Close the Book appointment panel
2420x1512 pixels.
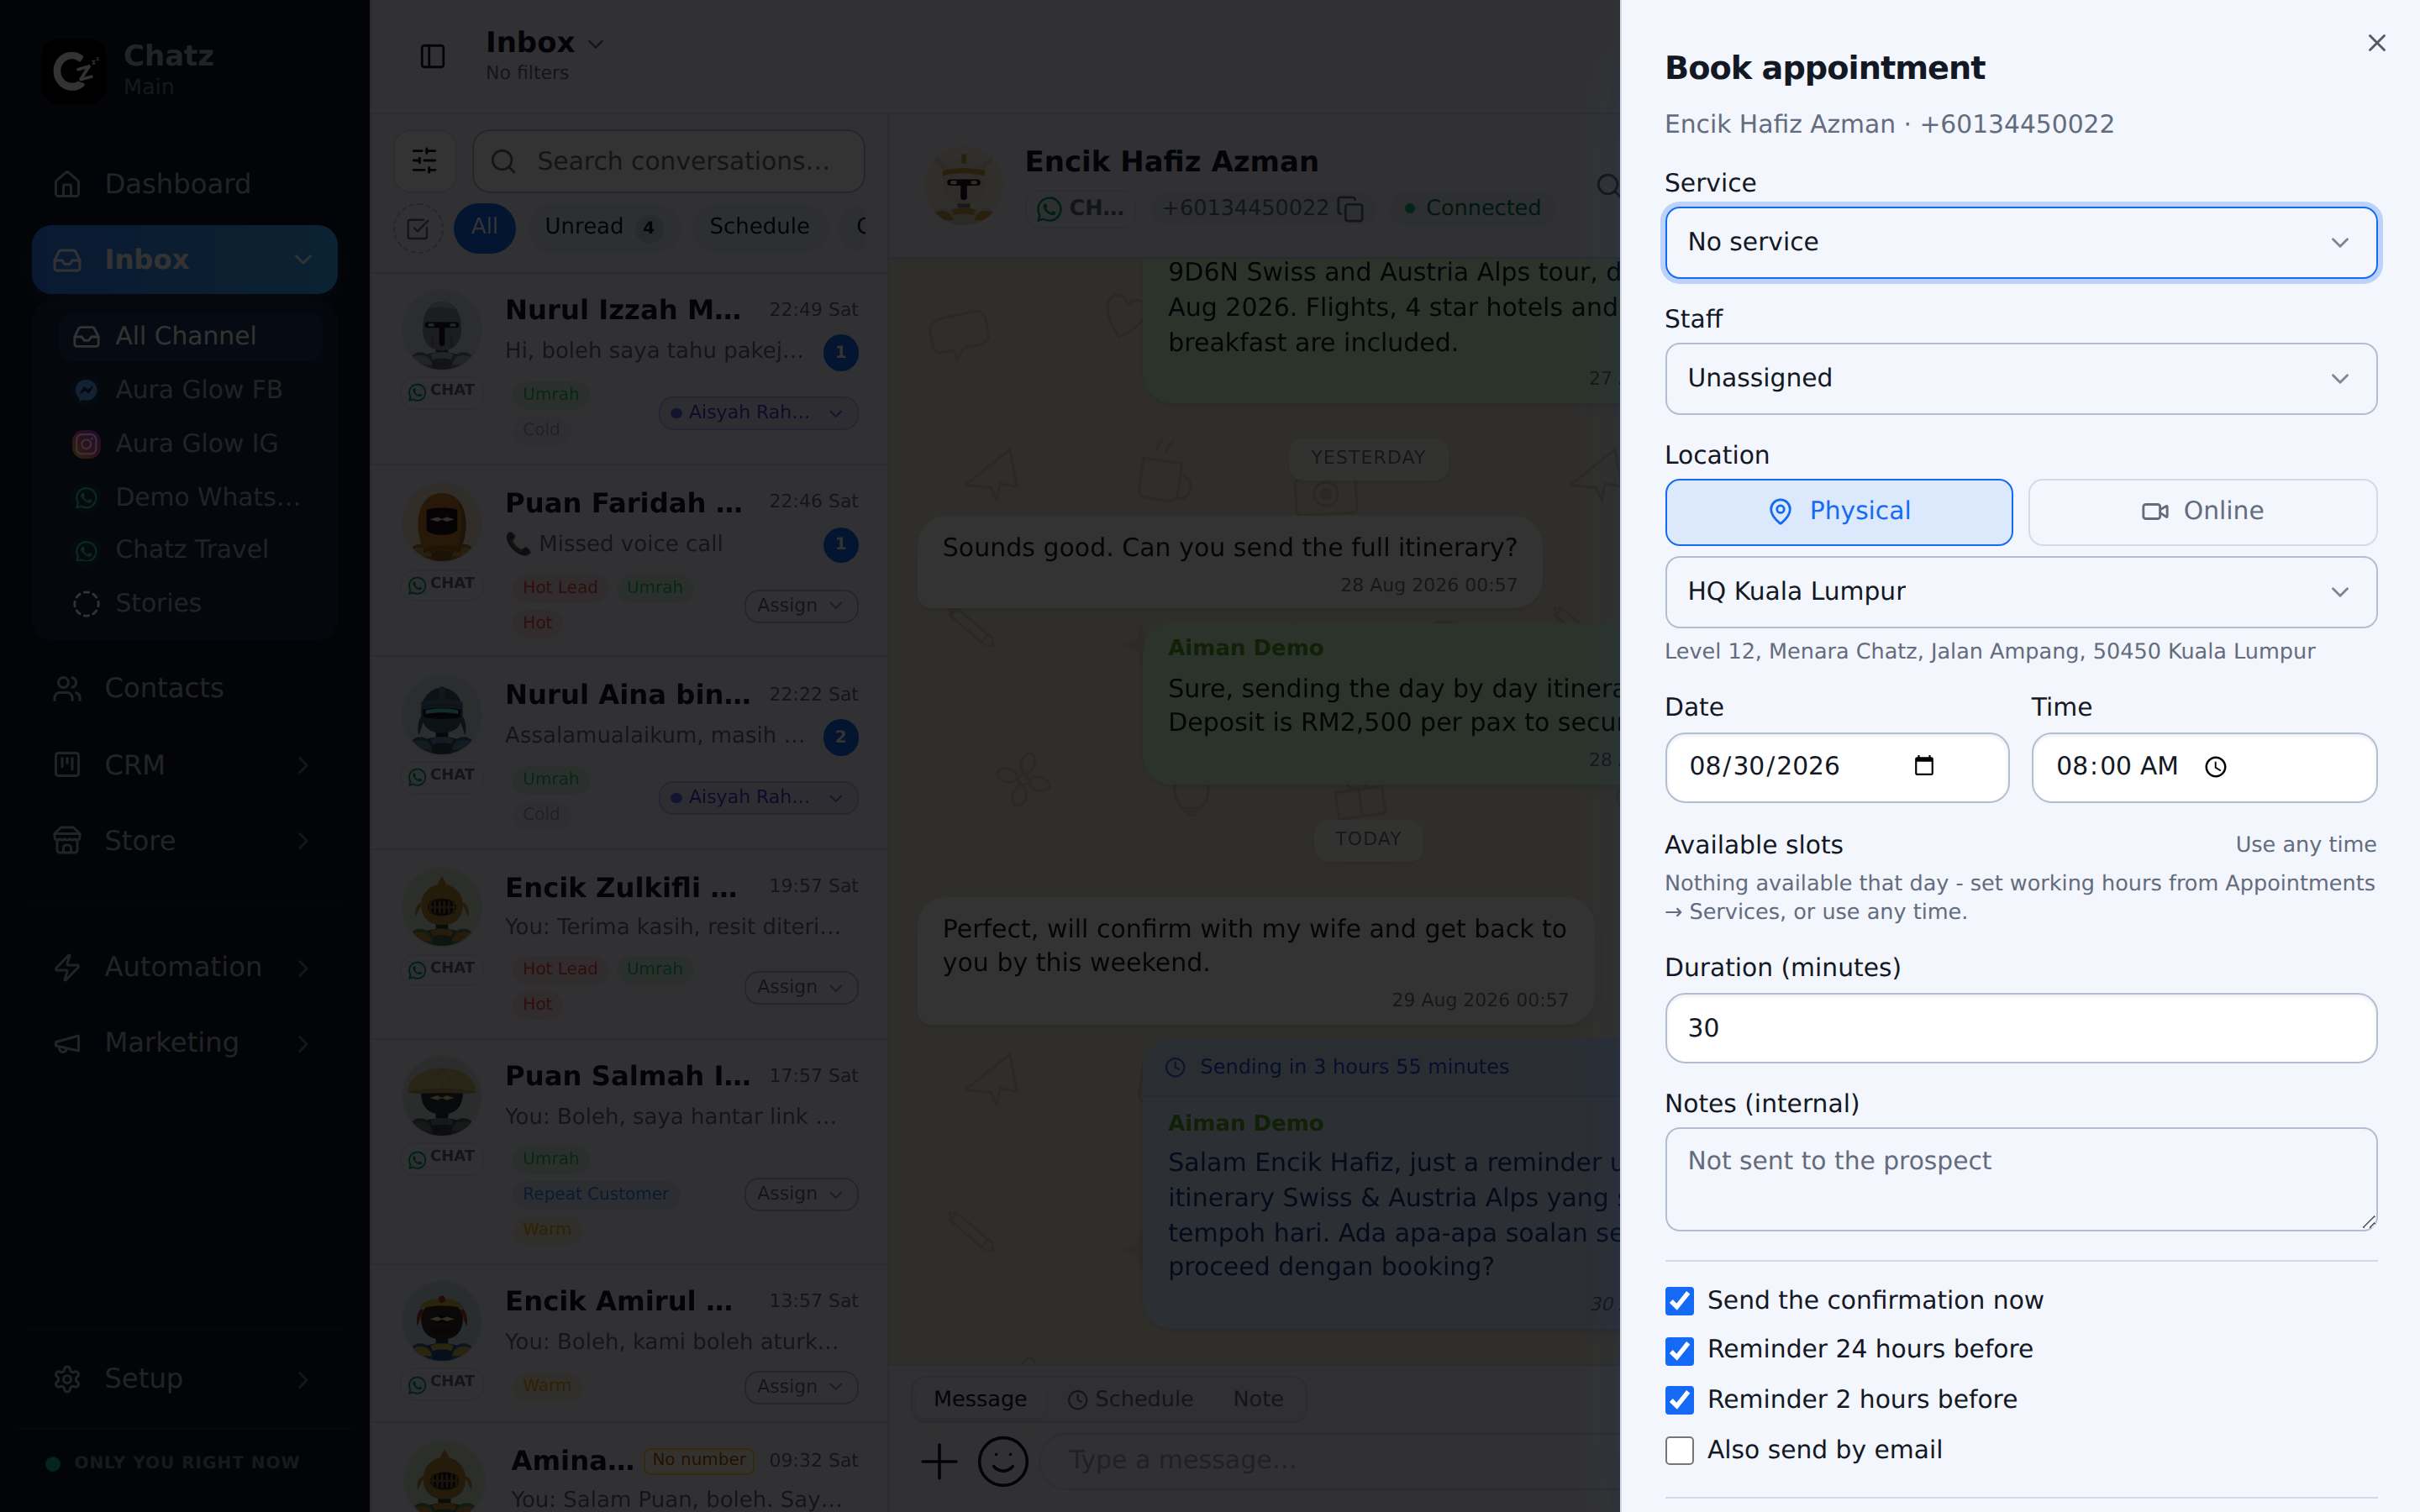click(2376, 43)
